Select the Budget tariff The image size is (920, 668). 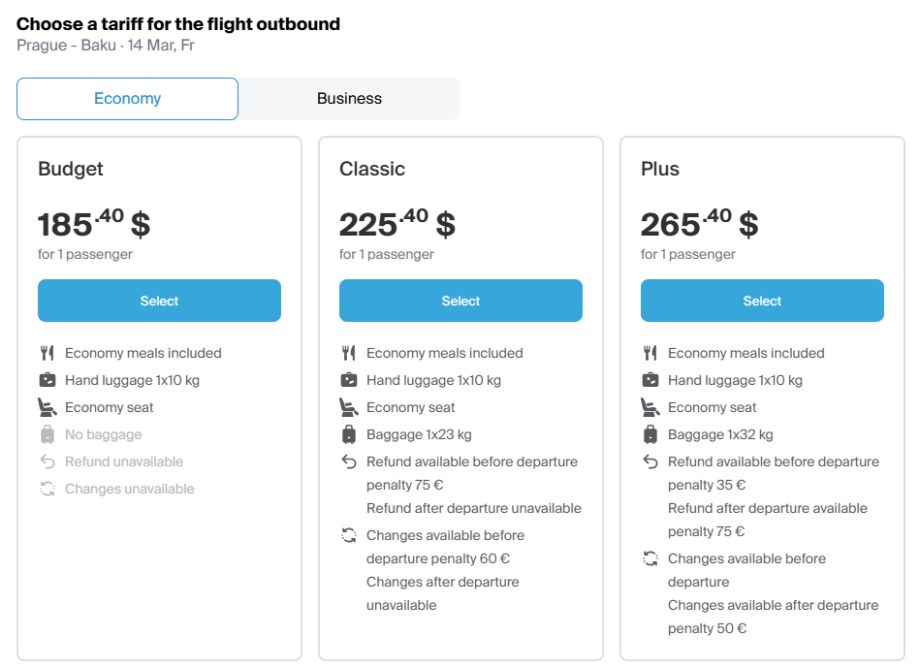[159, 301]
